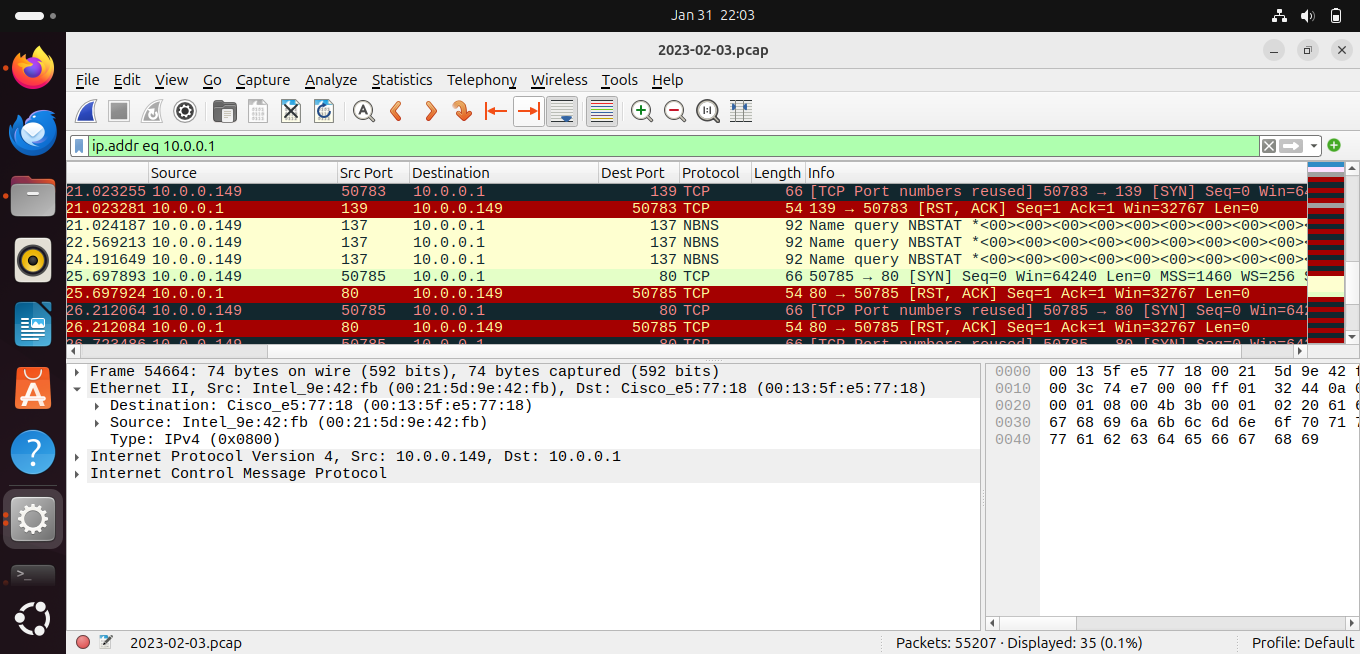Viewport: 1360px width, 654px height.
Task: Expand Destination: Cisco_e5:77:18 node
Action: 97,406
